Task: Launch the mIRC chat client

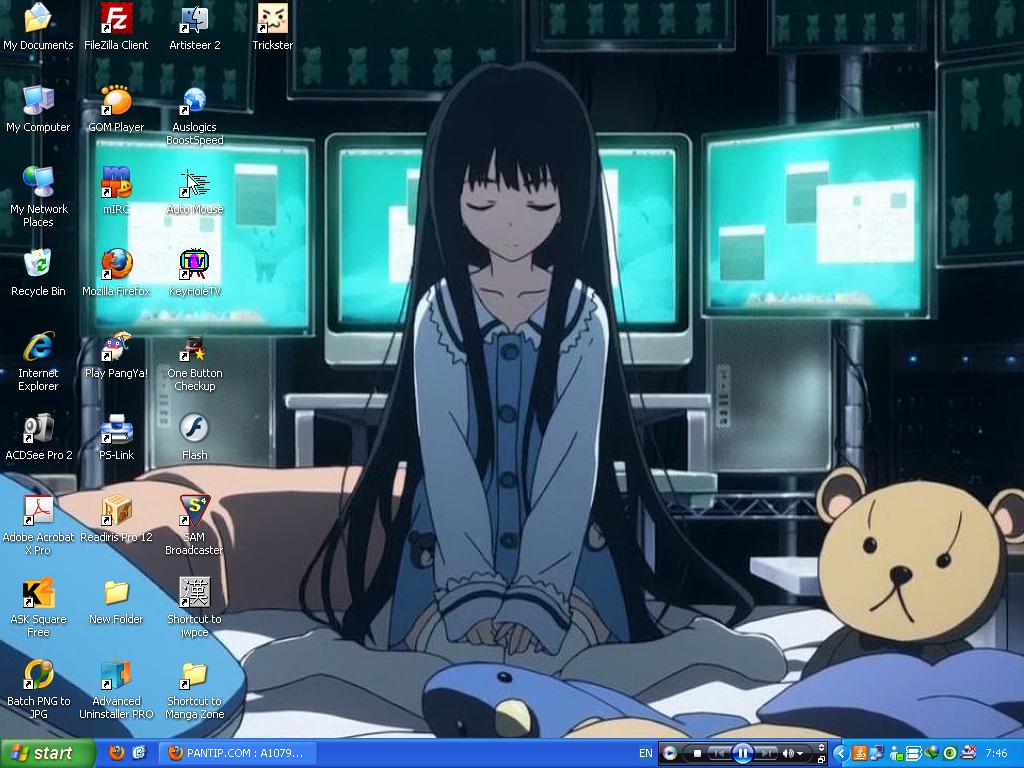Action: (x=116, y=191)
